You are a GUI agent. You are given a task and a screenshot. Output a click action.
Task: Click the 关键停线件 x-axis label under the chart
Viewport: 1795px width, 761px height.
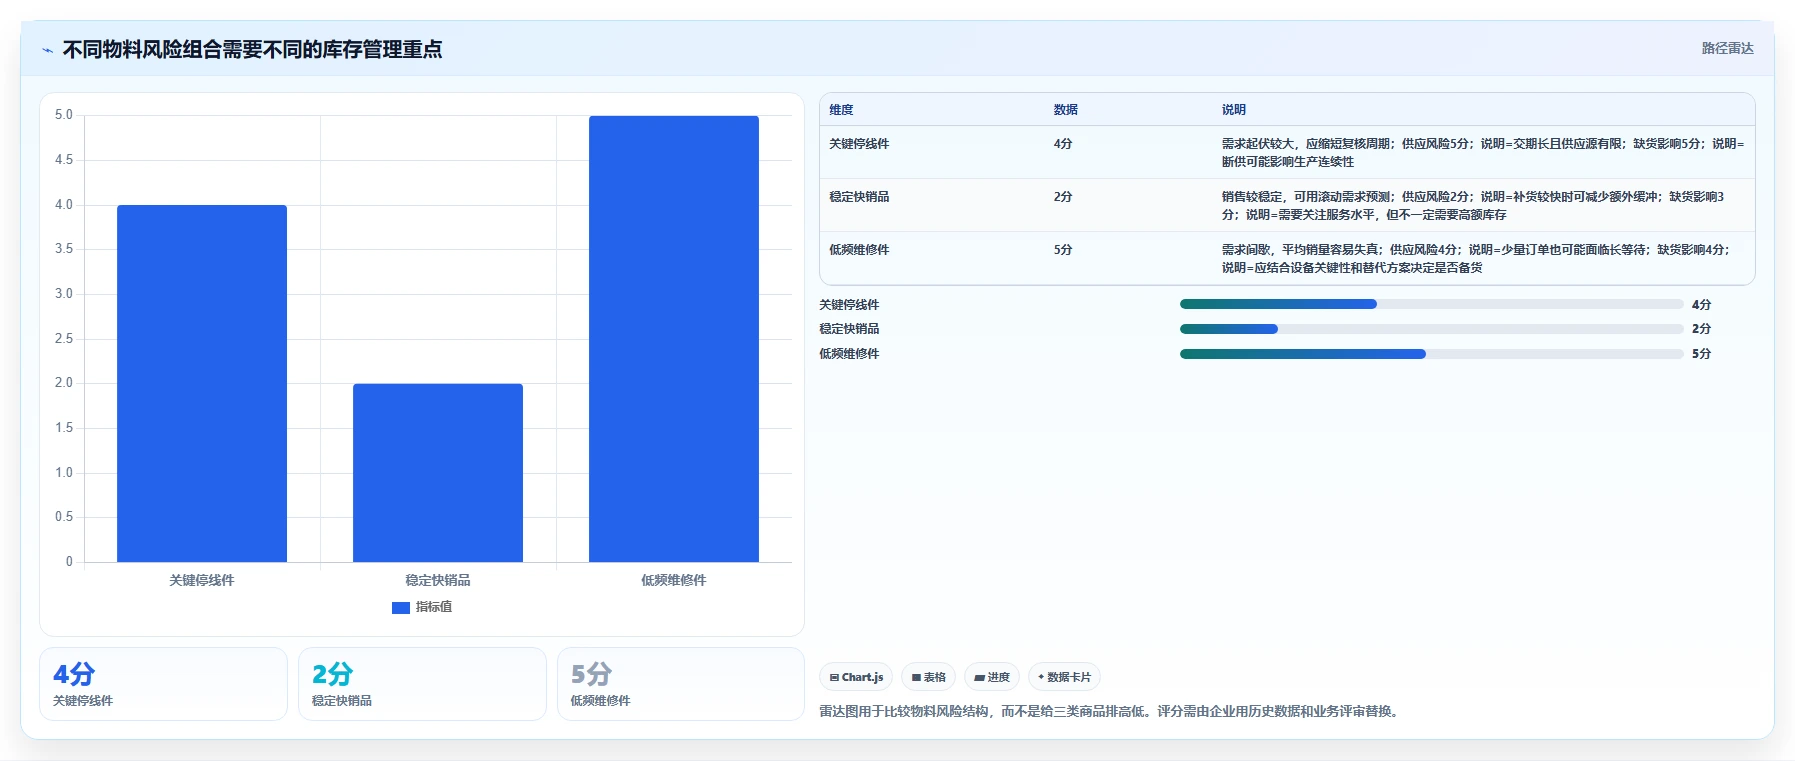pyautogui.click(x=202, y=580)
